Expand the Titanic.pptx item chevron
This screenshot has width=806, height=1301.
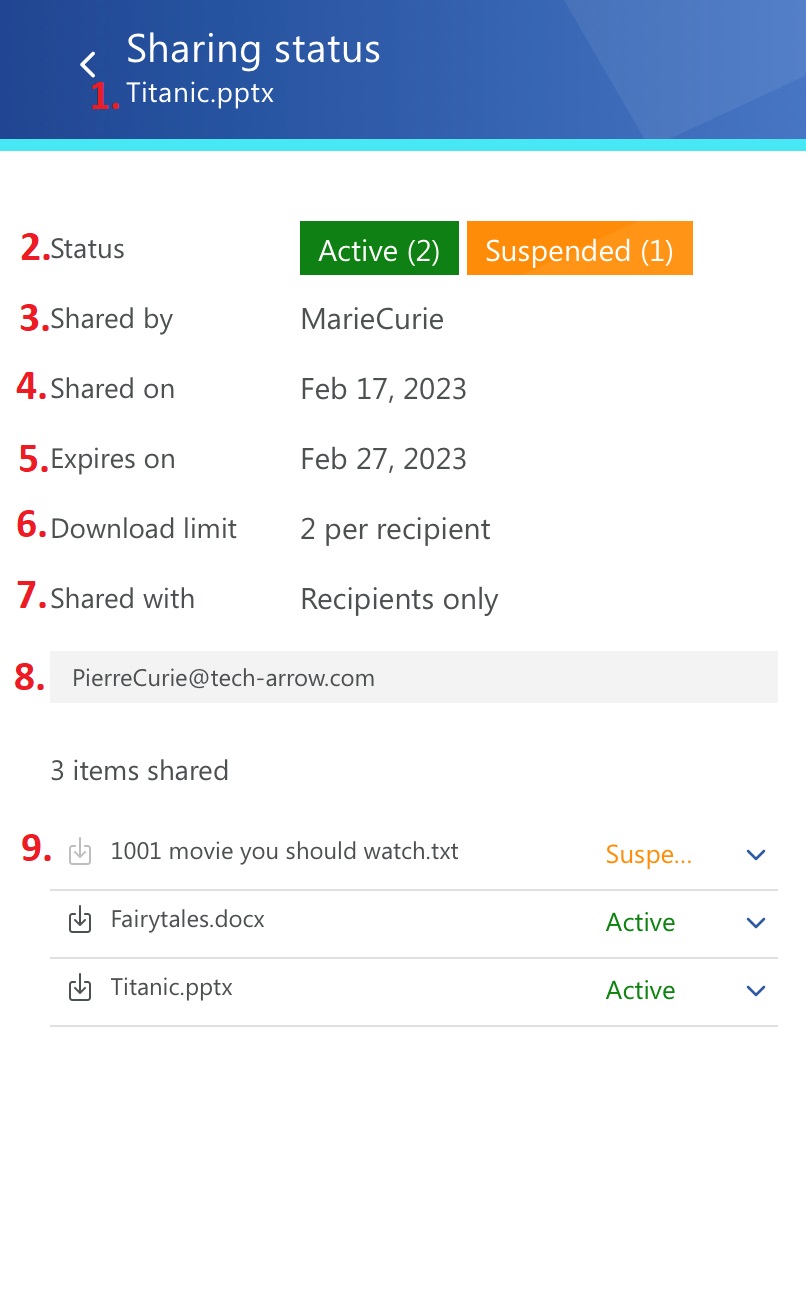coord(756,991)
